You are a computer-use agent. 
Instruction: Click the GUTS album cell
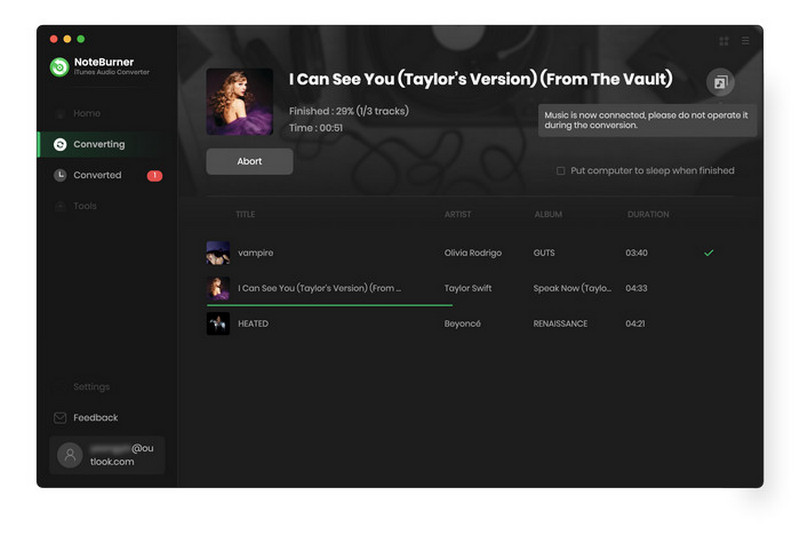(x=544, y=253)
